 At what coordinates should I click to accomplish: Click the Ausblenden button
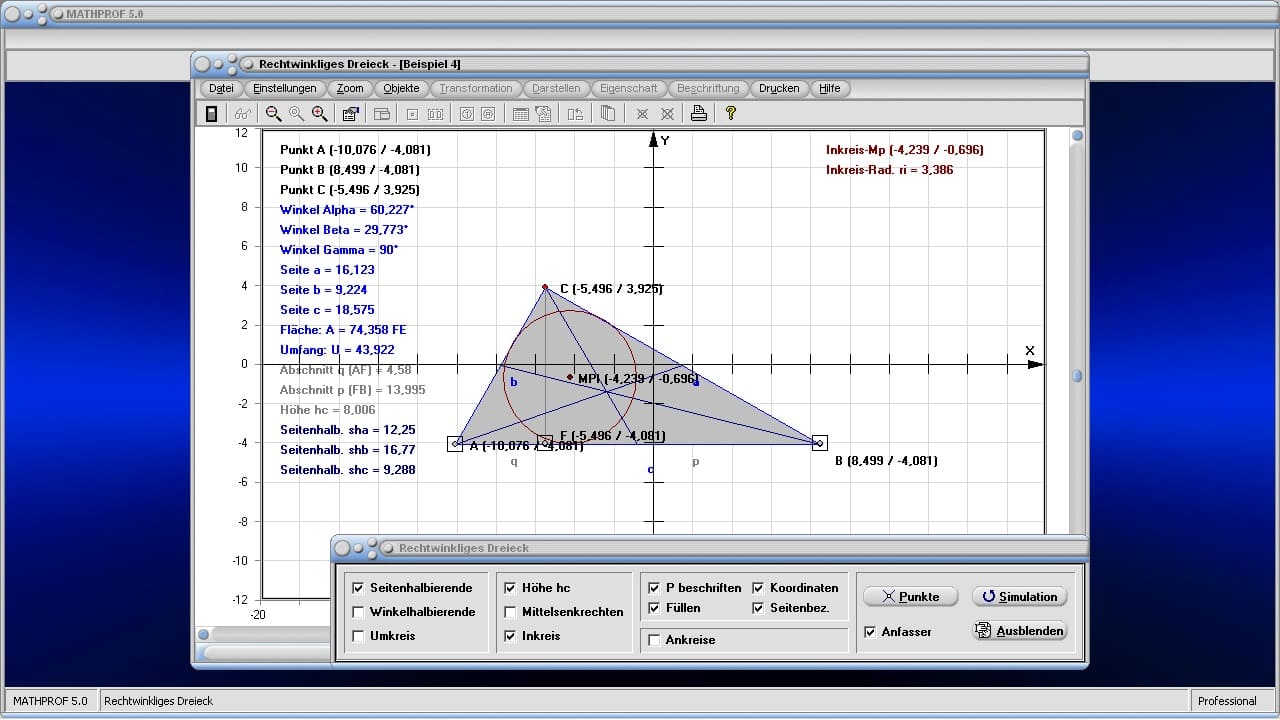pos(1019,631)
